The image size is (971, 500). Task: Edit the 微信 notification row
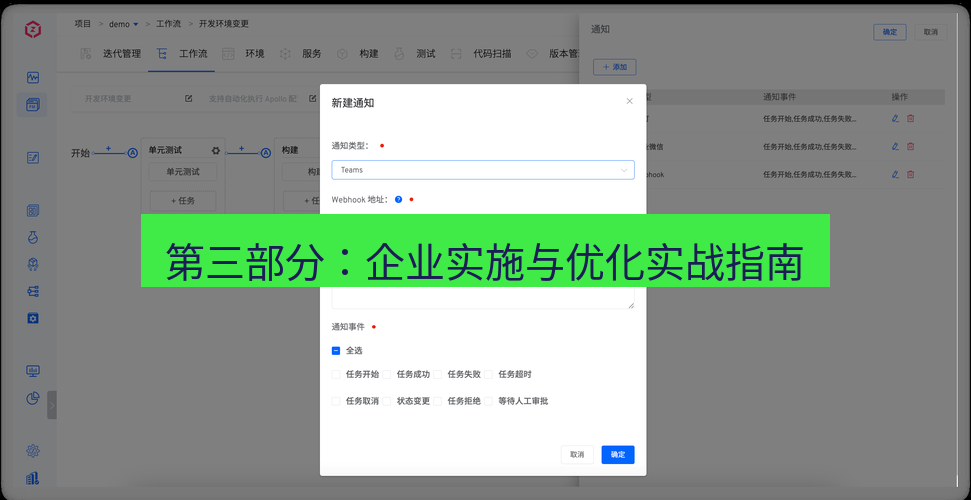click(x=895, y=146)
